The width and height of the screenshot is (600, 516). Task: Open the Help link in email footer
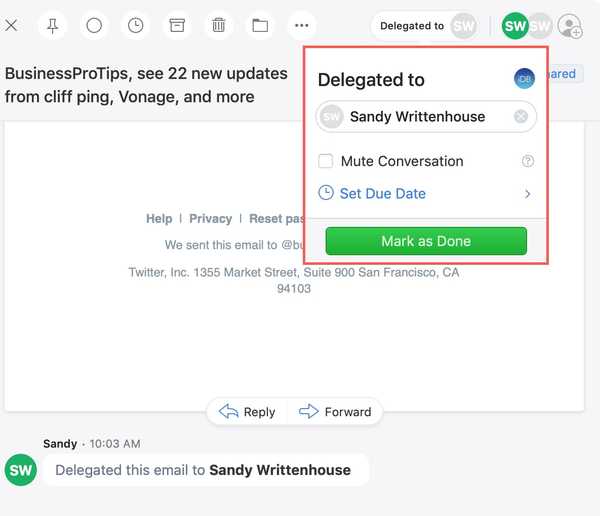(x=159, y=219)
